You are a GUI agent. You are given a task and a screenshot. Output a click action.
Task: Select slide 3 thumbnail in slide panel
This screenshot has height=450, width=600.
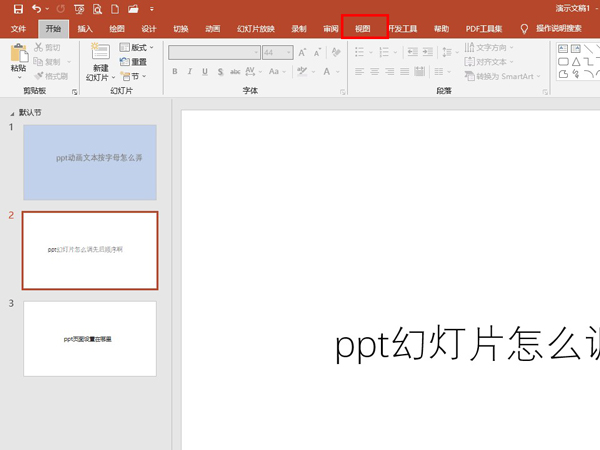click(x=90, y=339)
